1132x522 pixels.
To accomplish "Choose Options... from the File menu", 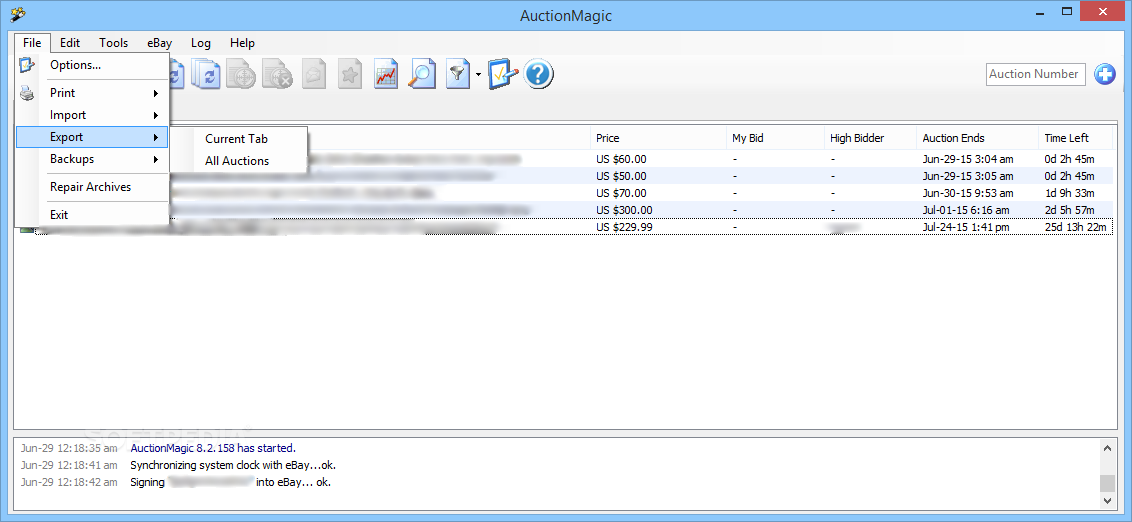I will tap(92, 65).
